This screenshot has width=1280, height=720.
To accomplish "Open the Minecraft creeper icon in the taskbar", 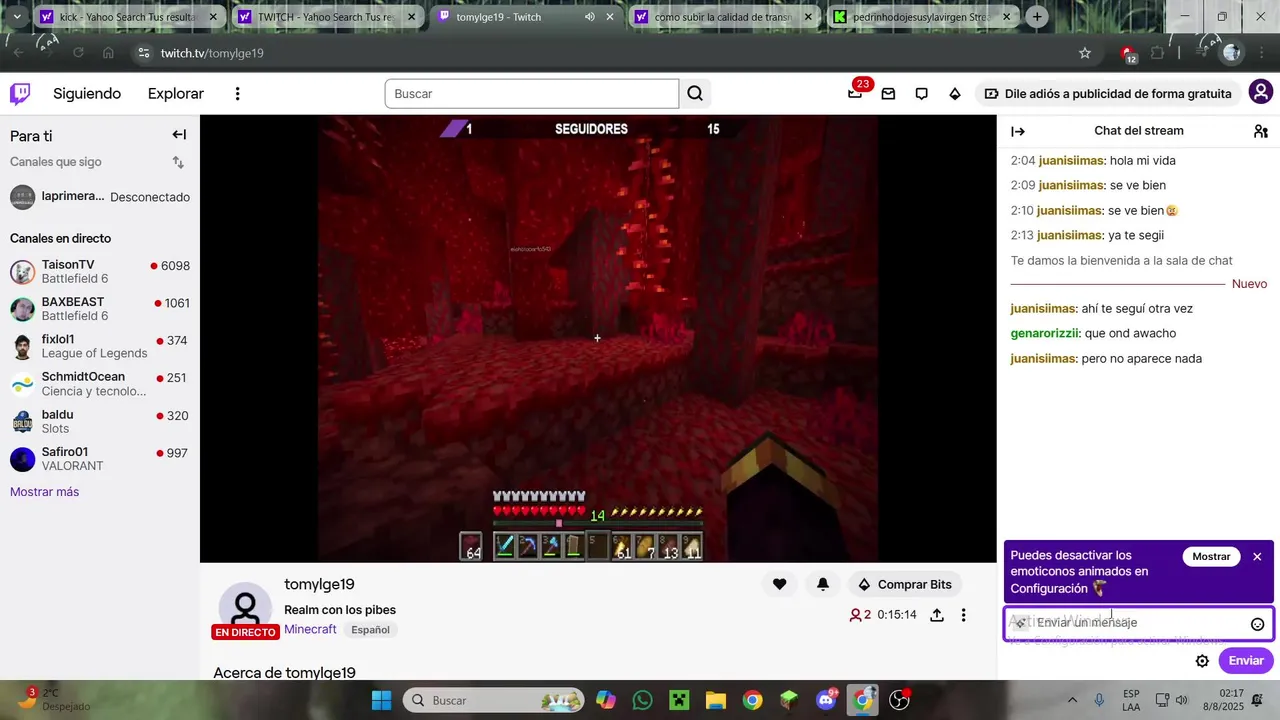I will [x=679, y=700].
